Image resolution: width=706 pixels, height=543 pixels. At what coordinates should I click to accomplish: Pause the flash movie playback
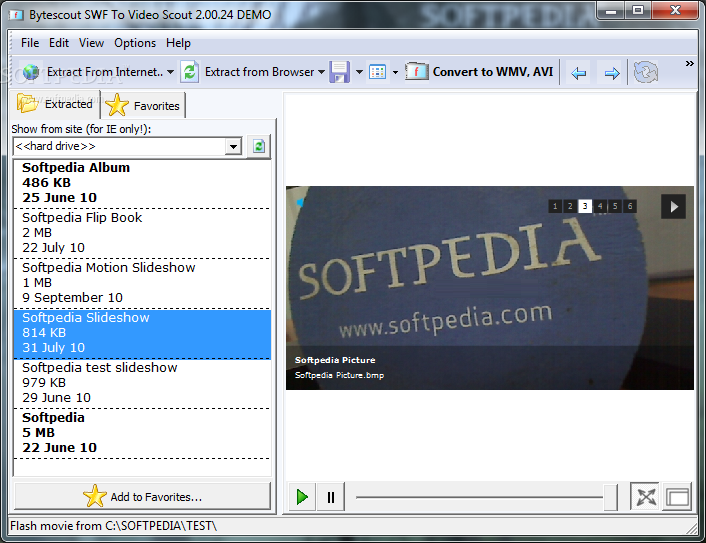coord(330,497)
